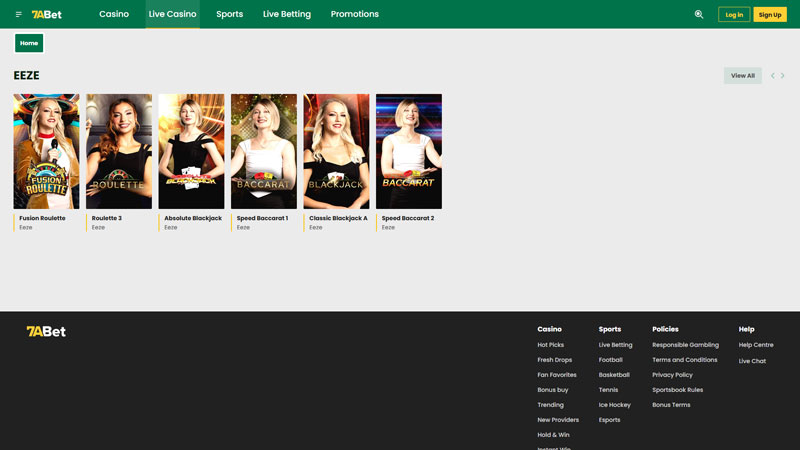This screenshot has width=800, height=450.
Task: Open Terms and Conditions link
Action: tap(685, 360)
